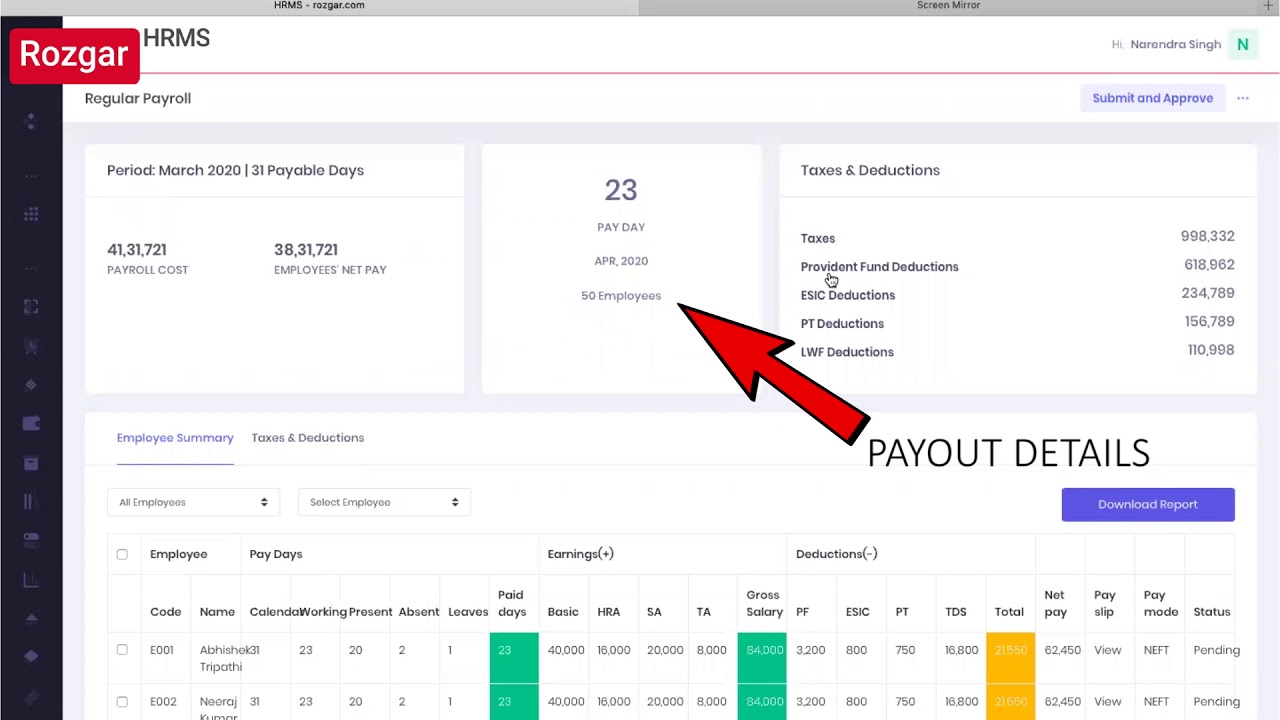Open the frame scan icon in sidebar
Viewport: 1280px width, 720px height.
click(31, 307)
